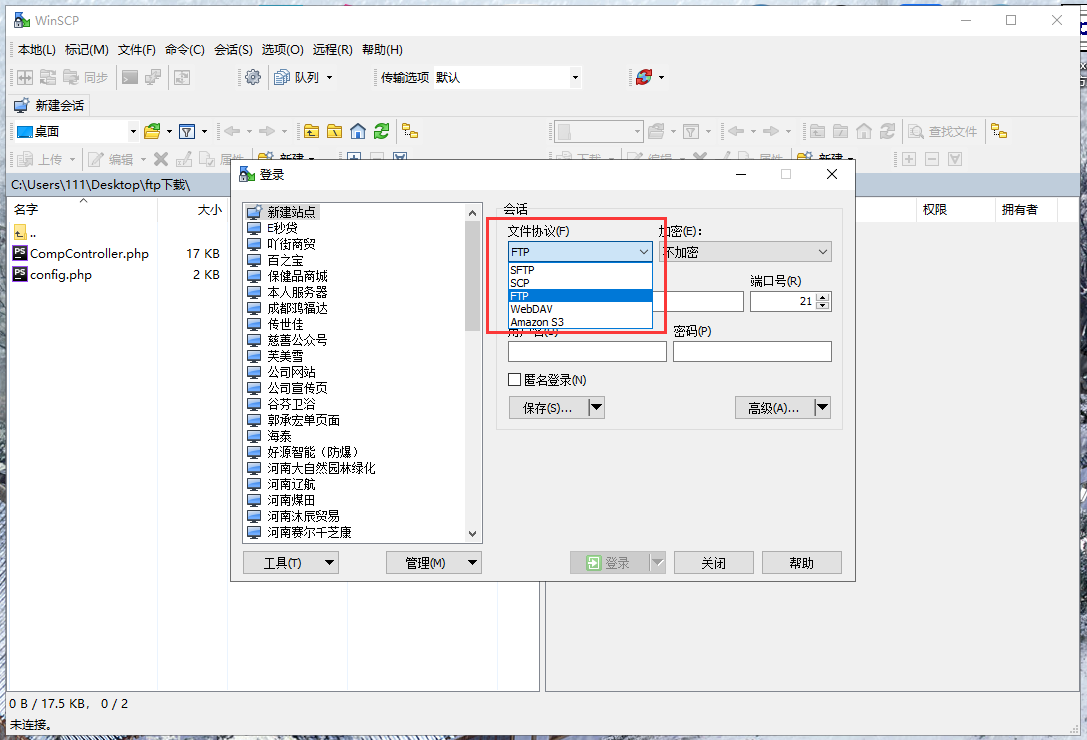Open the preferences gear icon in toolbar
Image resolution: width=1087 pixels, height=740 pixels.
(253, 77)
